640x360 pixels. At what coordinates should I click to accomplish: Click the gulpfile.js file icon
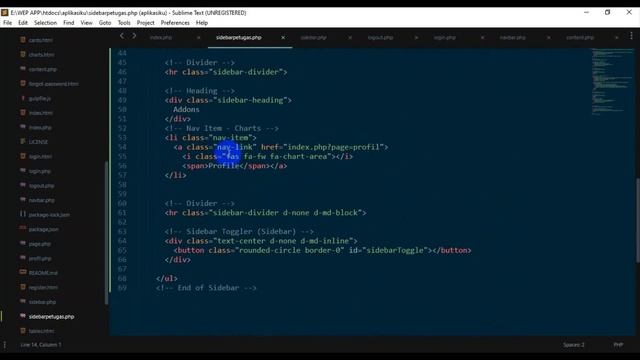coord(23,98)
